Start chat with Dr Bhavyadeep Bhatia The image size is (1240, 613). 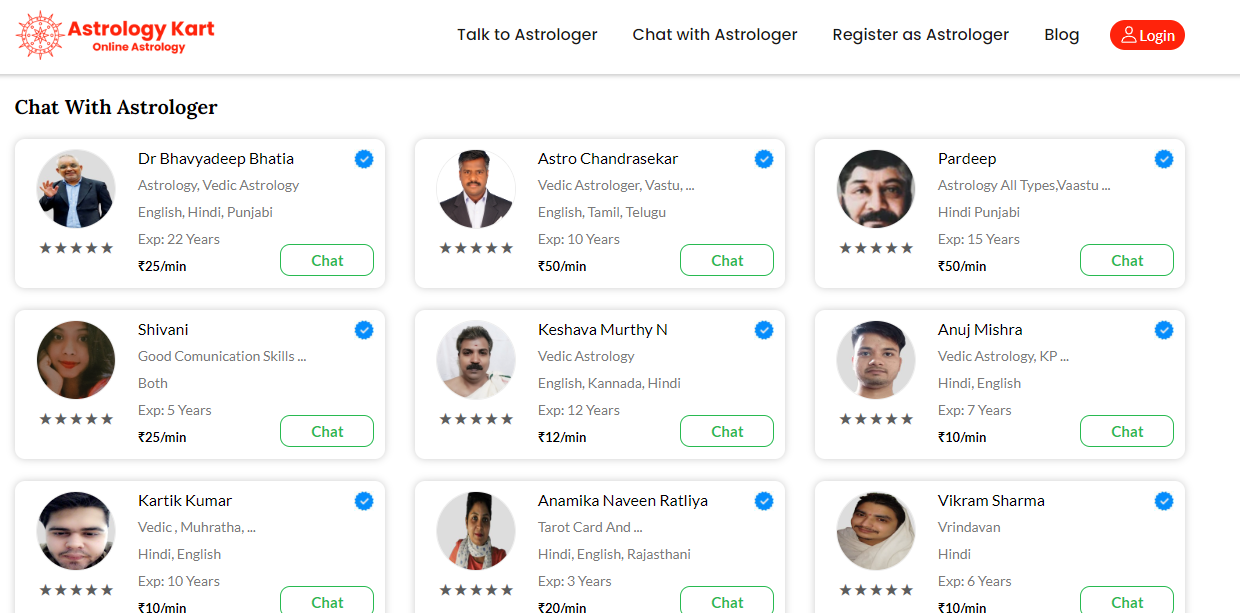pos(327,260)
